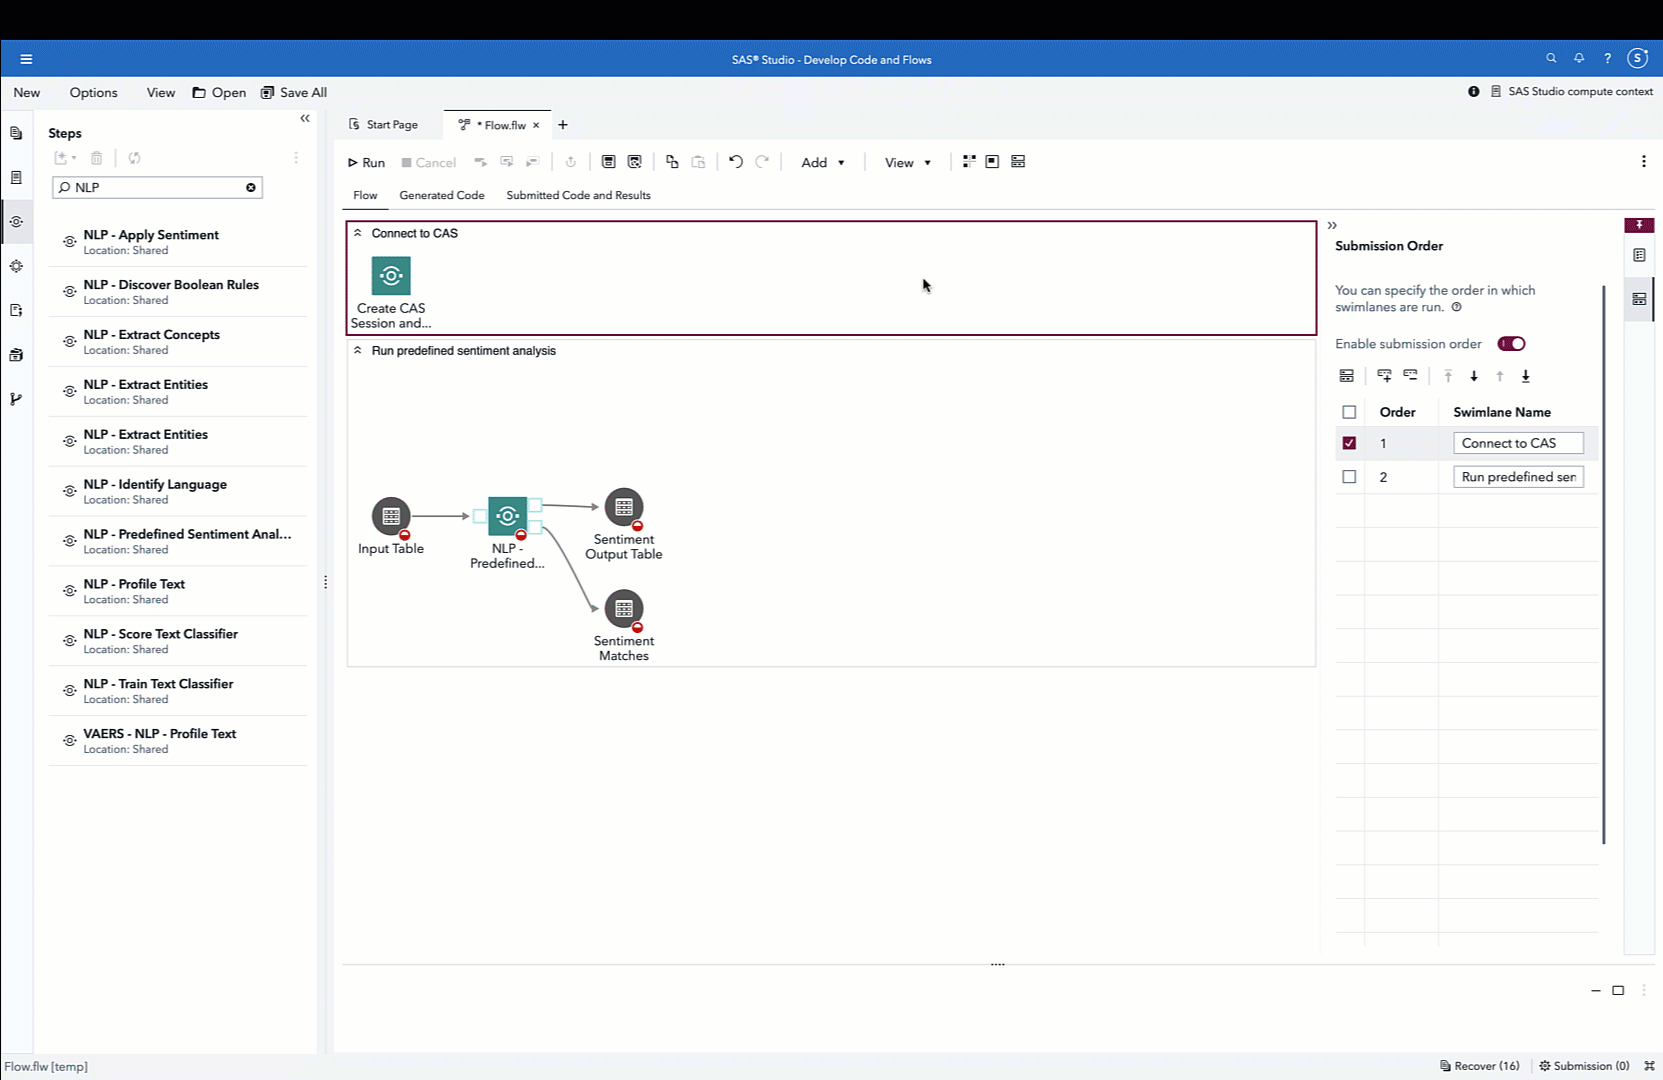Uncheck the Connect to CAS row checkbox

[x=1349, y=443]
